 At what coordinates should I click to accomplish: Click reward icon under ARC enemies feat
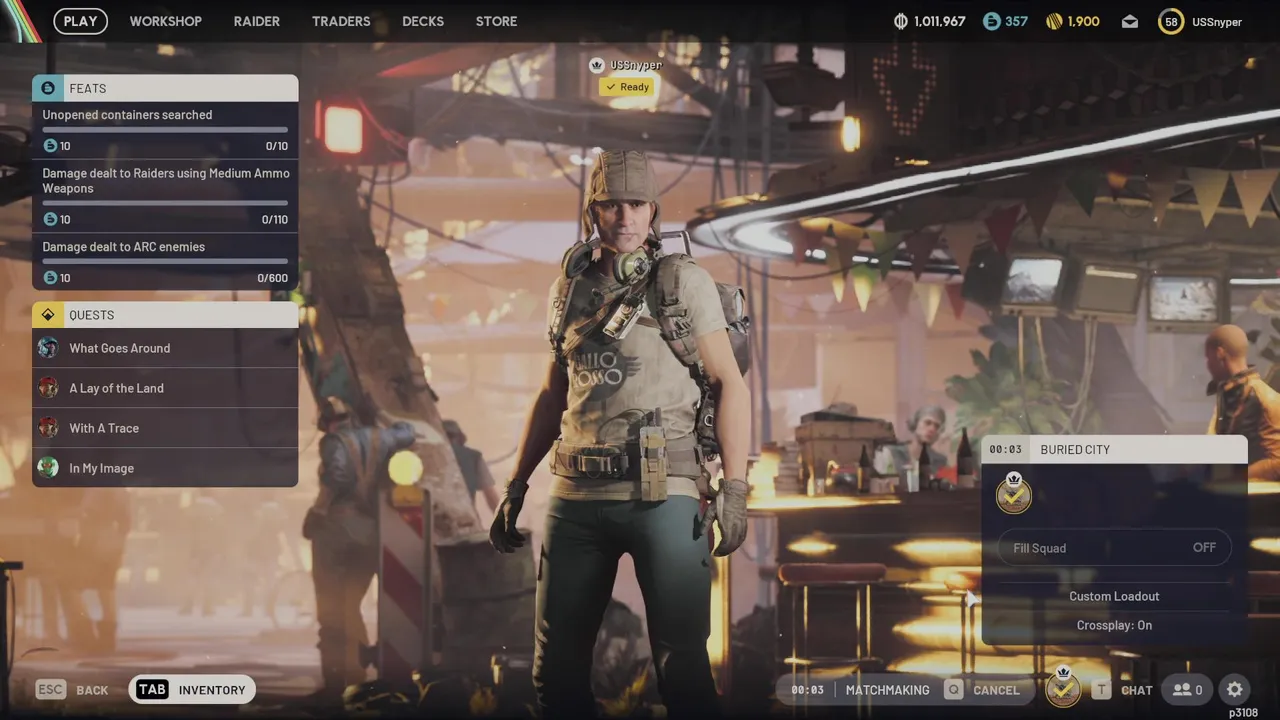(x=50, y=278)
